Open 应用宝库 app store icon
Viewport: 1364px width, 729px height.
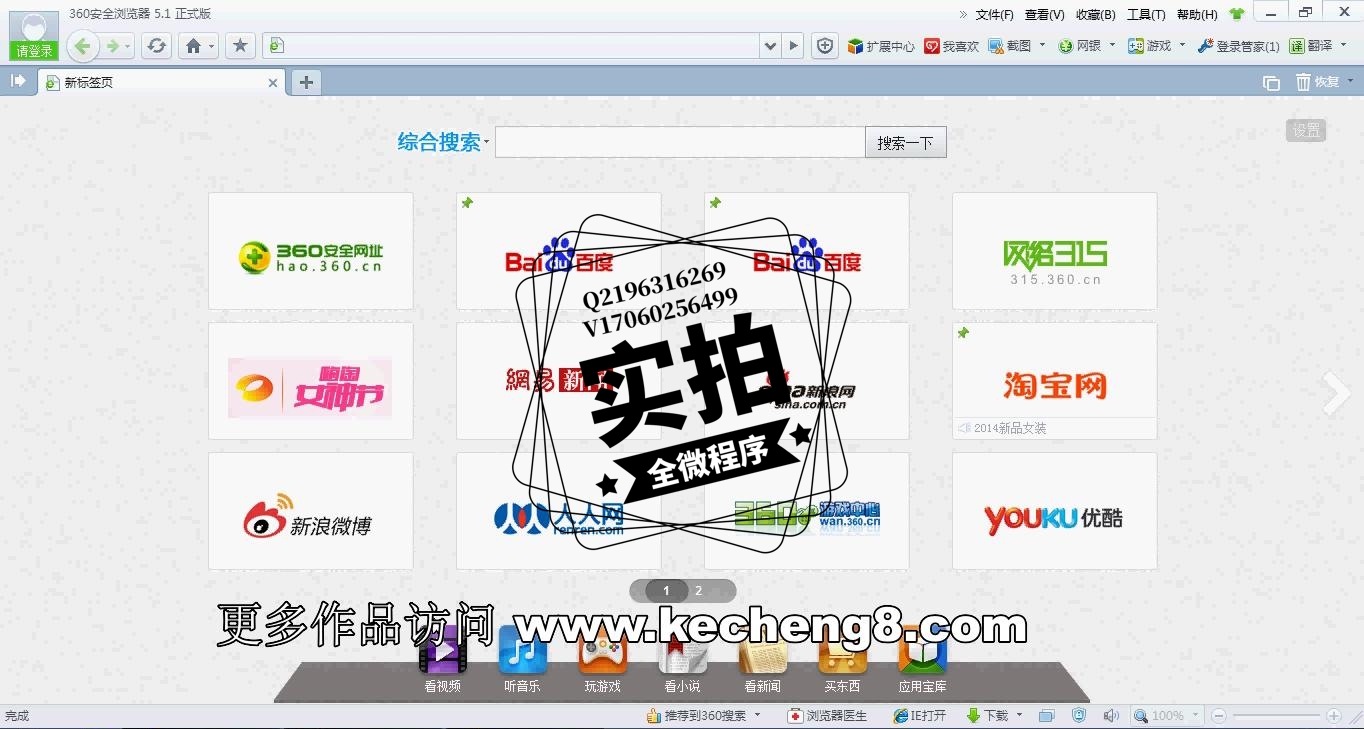[923, 659]
